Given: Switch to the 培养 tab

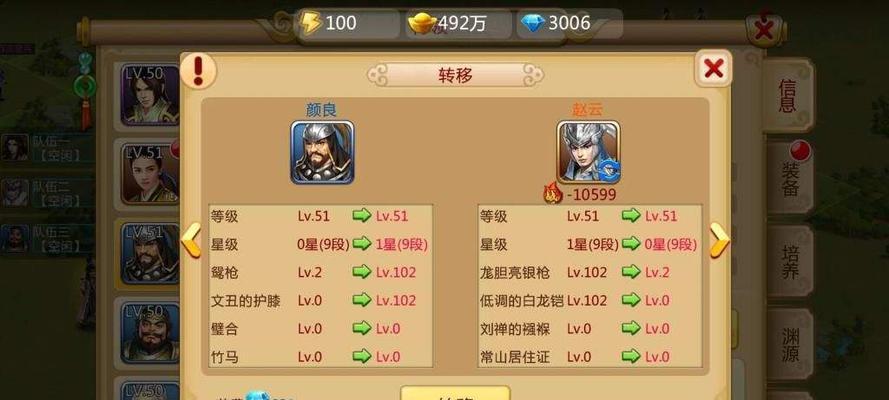Looking at the screenshot, I should (790, 261).
